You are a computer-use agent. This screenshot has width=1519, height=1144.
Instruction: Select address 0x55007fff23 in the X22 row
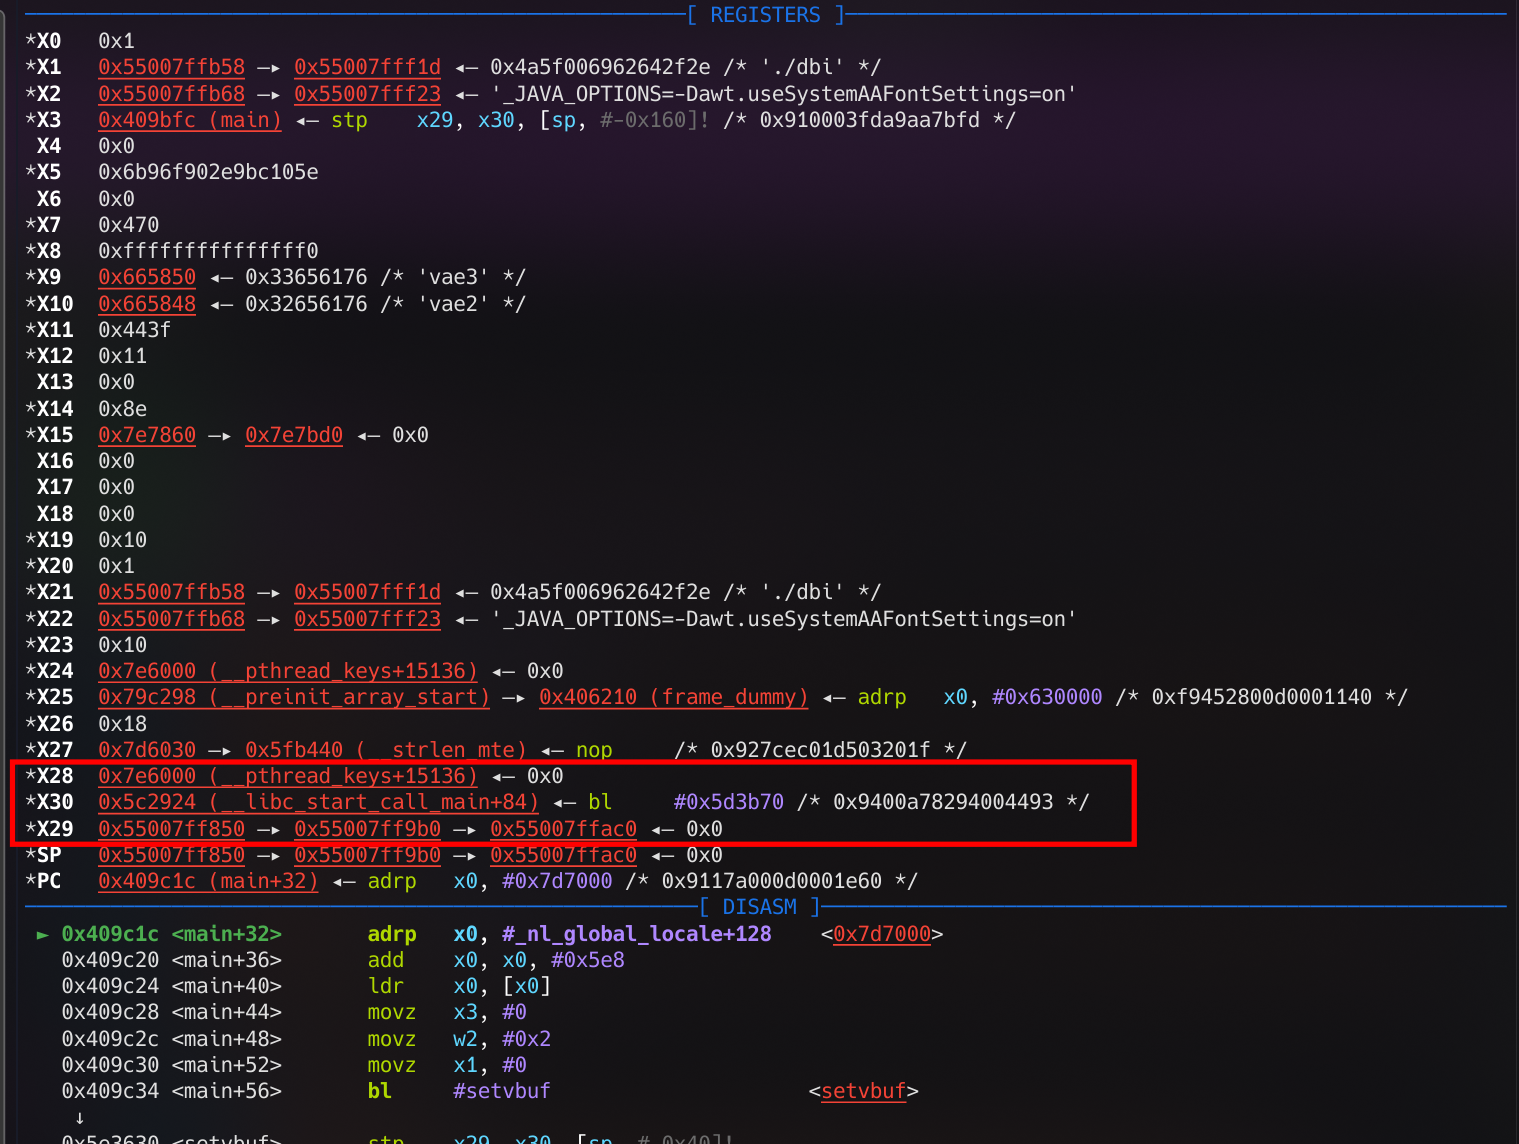367,619
